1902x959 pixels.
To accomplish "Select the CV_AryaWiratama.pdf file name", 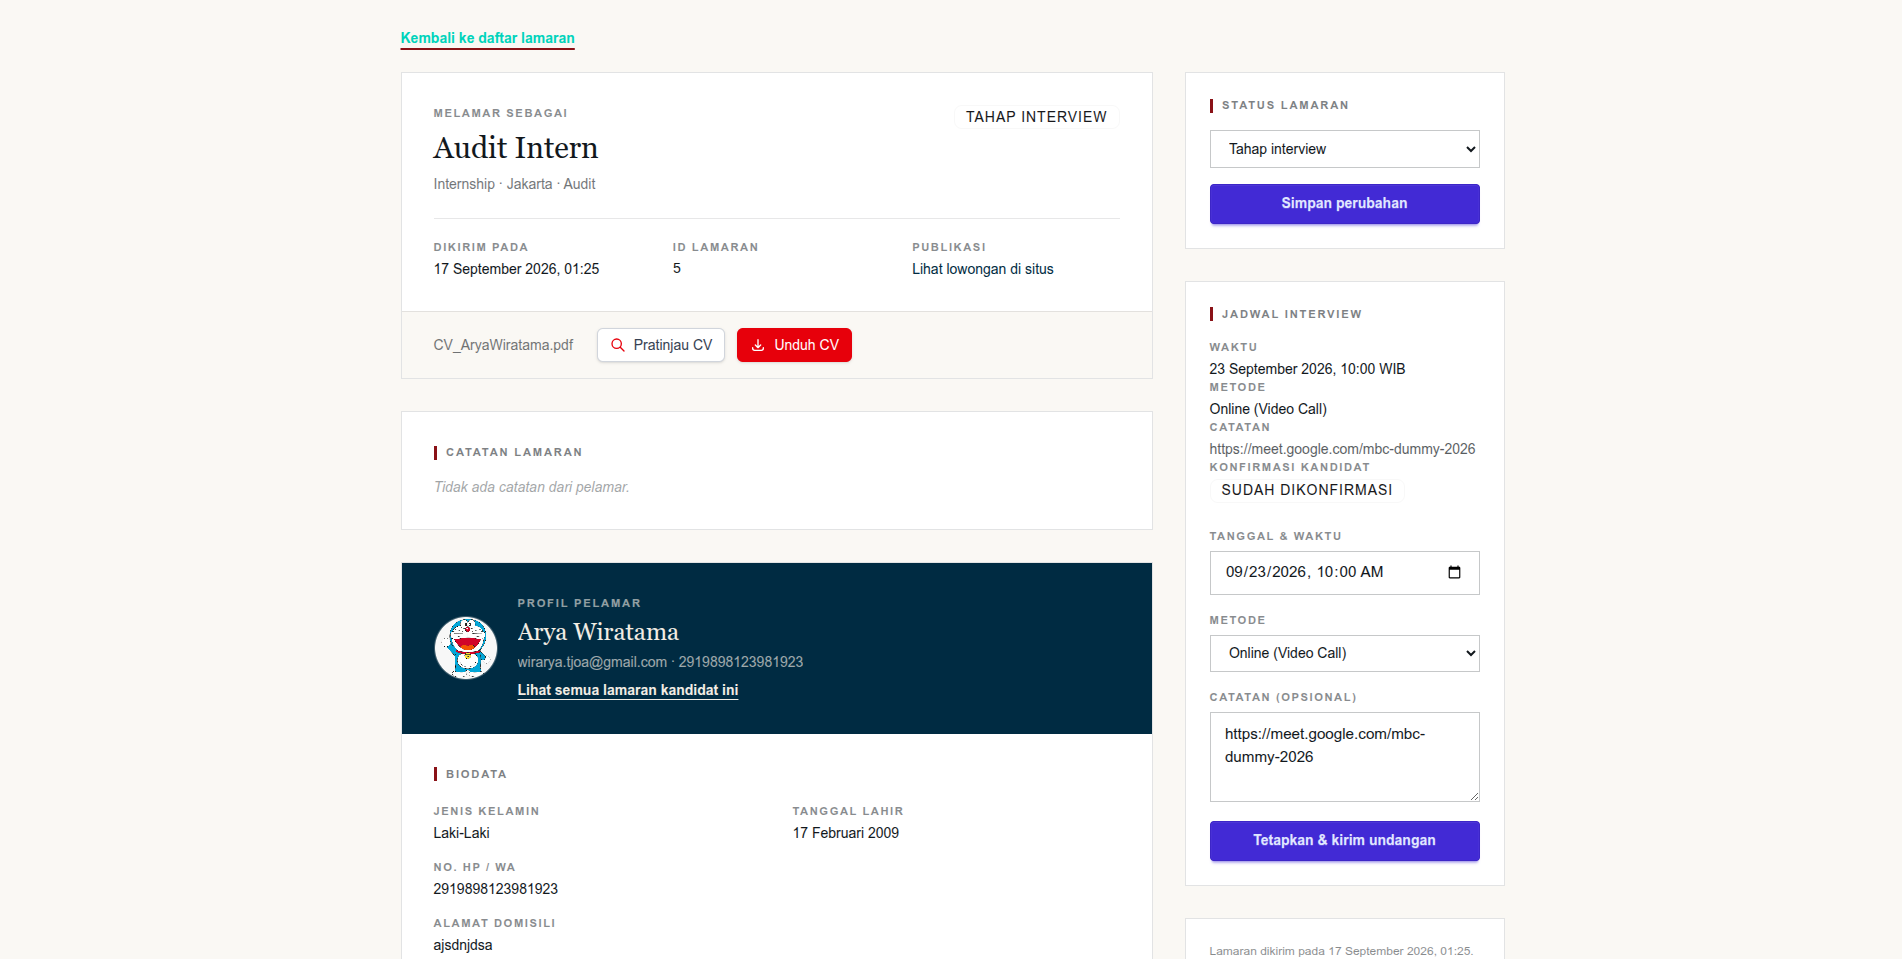I will (503, 345).
